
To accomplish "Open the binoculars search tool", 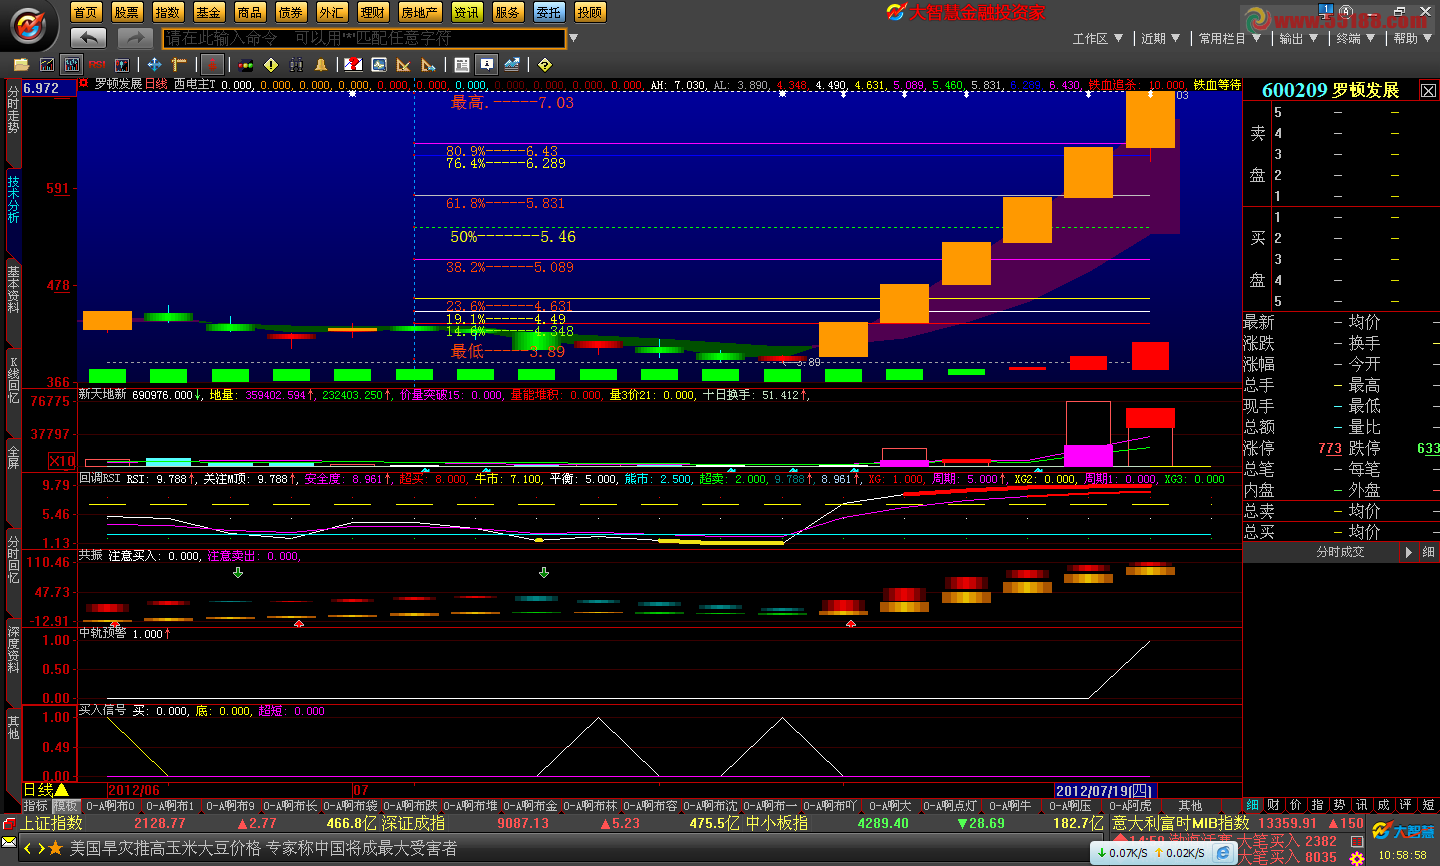I will [x=296, y=65].
